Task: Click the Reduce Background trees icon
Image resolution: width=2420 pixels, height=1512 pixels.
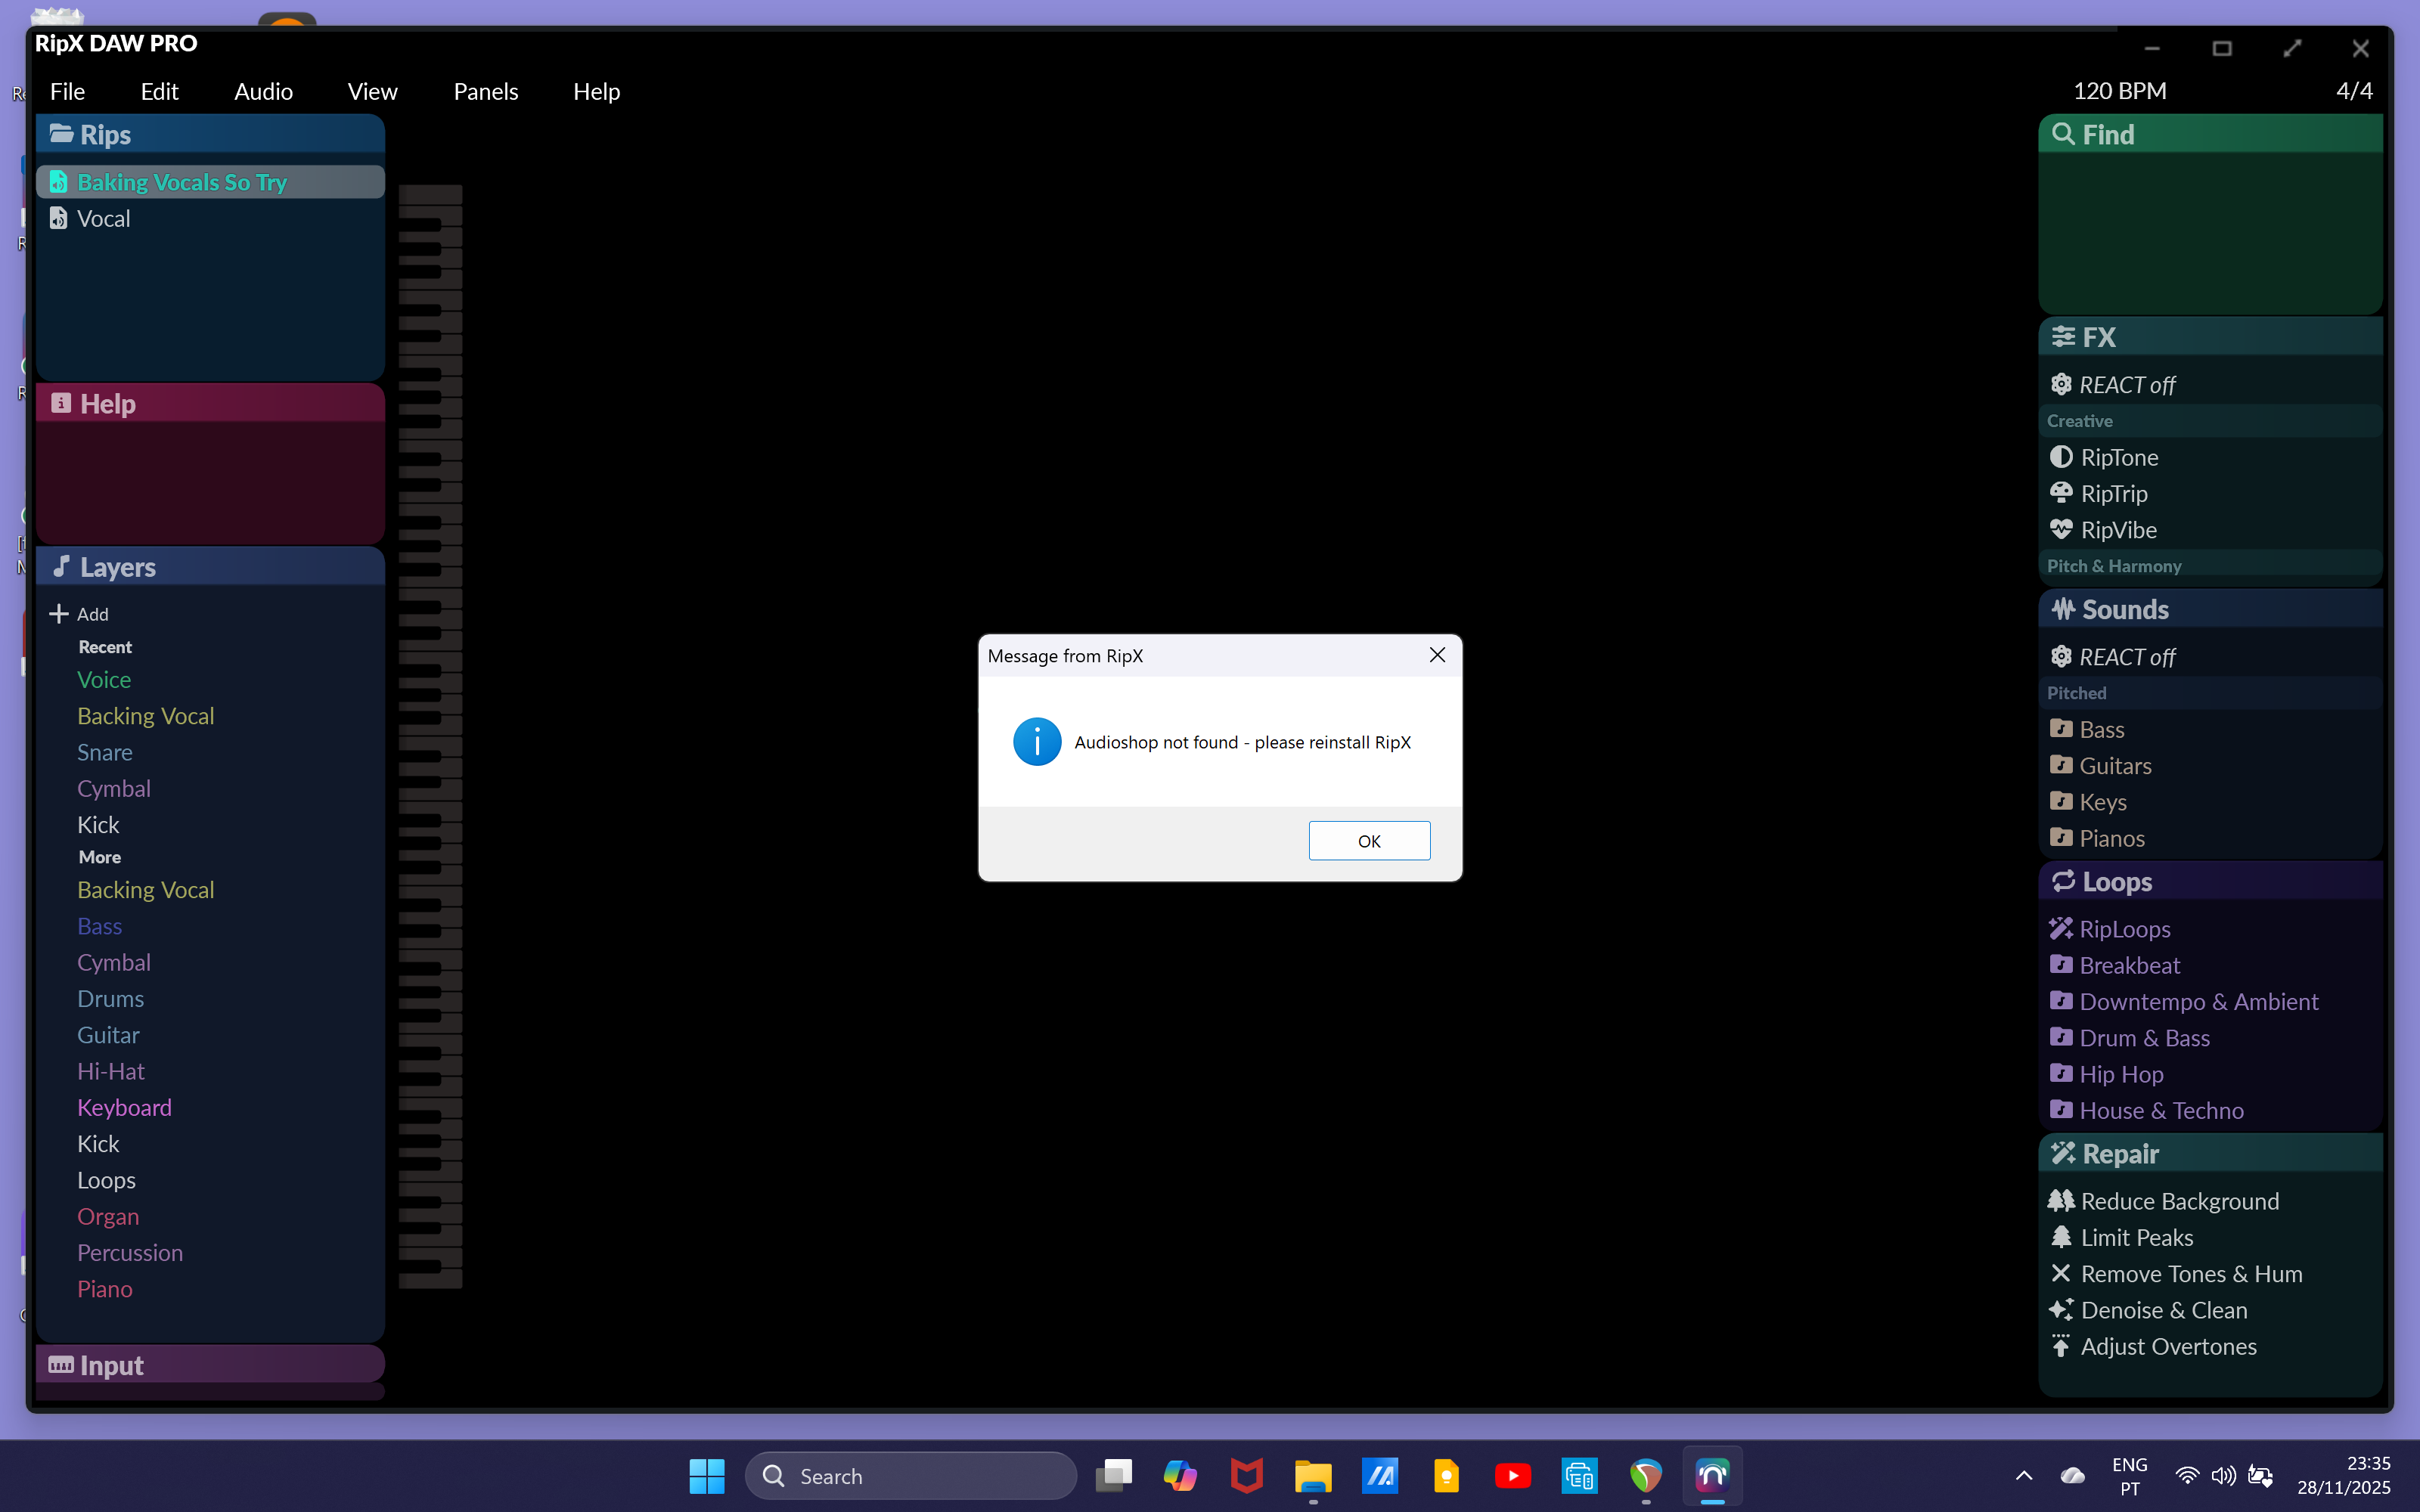Action: 2061,1200
